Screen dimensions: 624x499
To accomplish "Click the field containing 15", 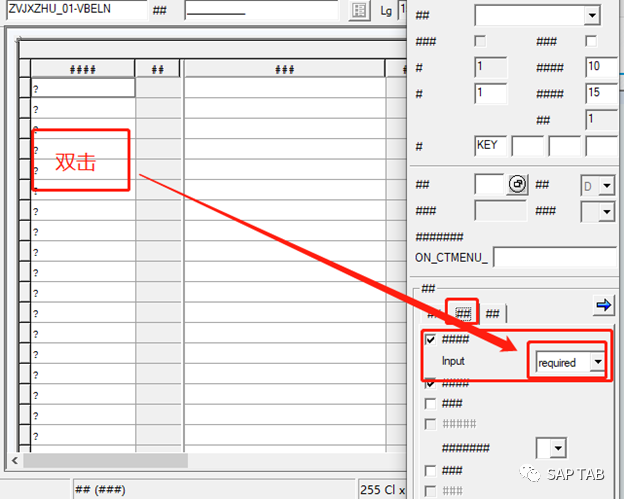I will pyautogui.click(x=601, y=93).
